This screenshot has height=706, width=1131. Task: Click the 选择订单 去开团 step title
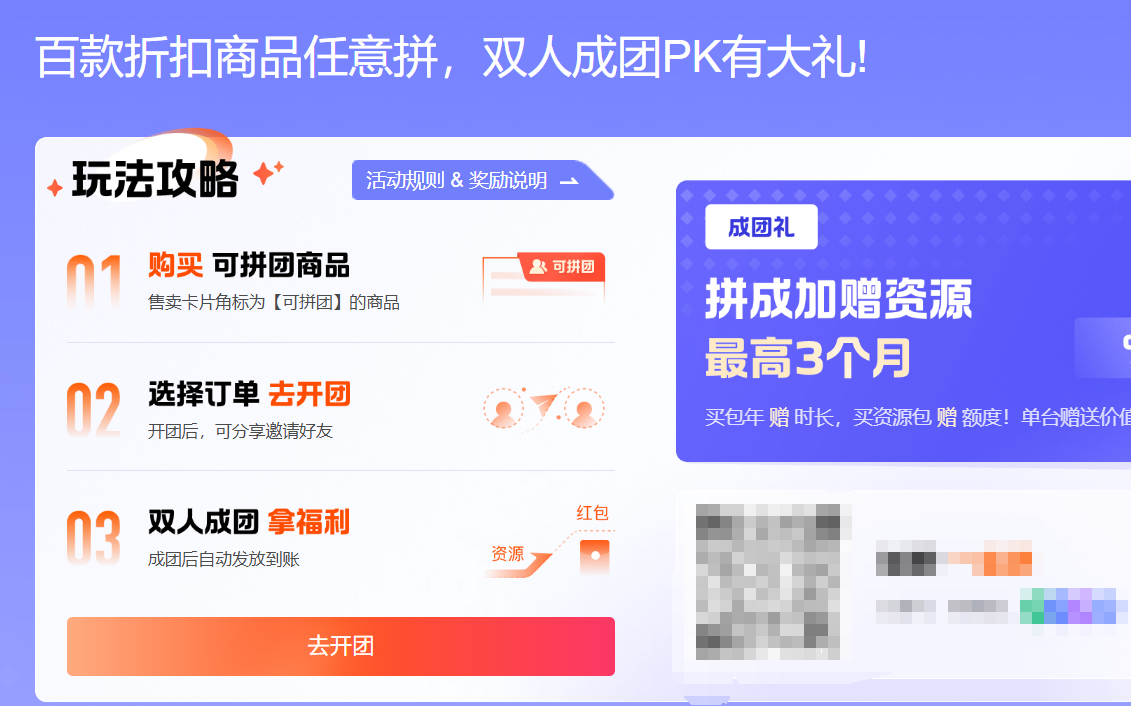coord(250,394)
